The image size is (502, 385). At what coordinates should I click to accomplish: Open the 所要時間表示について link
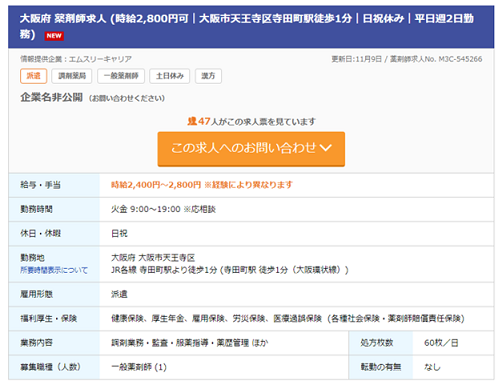tap(54, 270)
